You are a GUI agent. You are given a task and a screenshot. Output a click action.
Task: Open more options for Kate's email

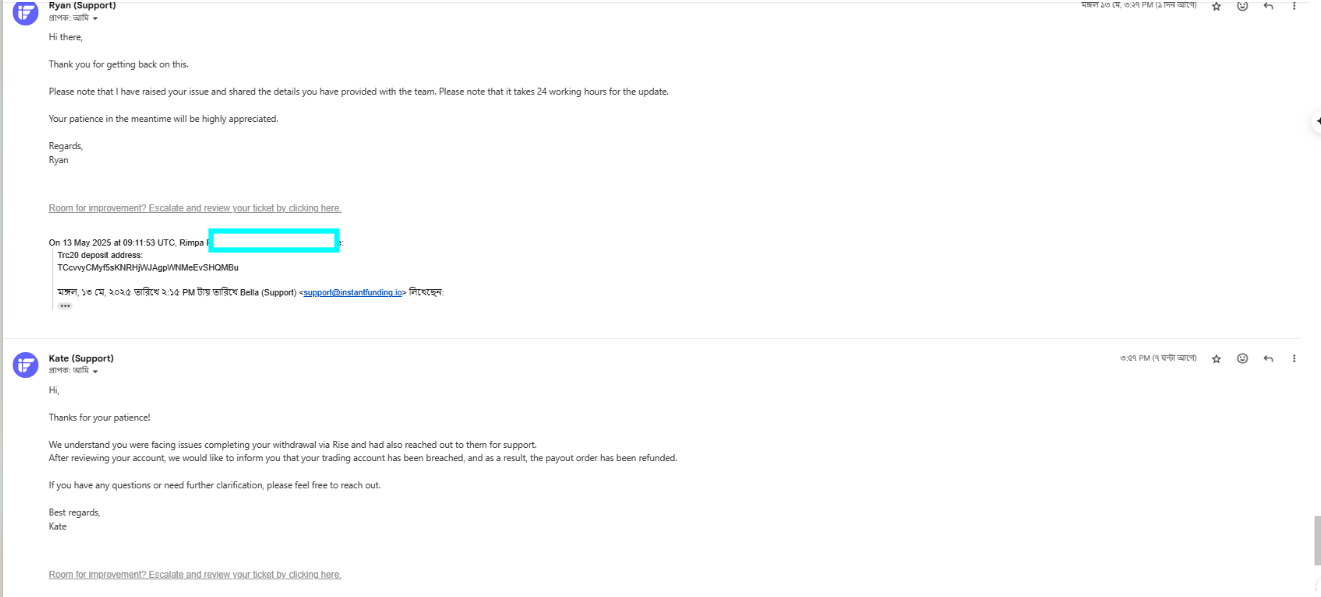tap(1294, 358)
